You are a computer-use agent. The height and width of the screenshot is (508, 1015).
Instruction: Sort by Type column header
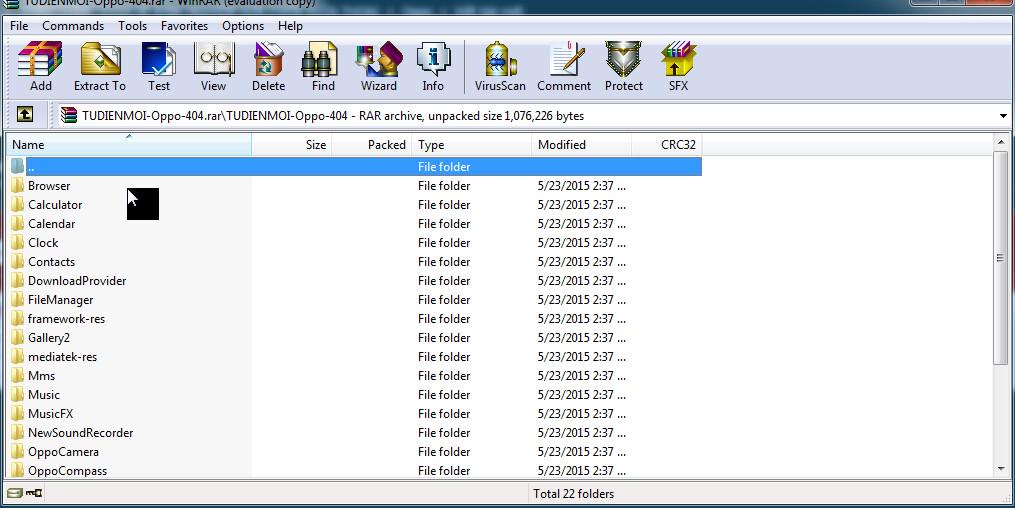[x=472, y=144]
